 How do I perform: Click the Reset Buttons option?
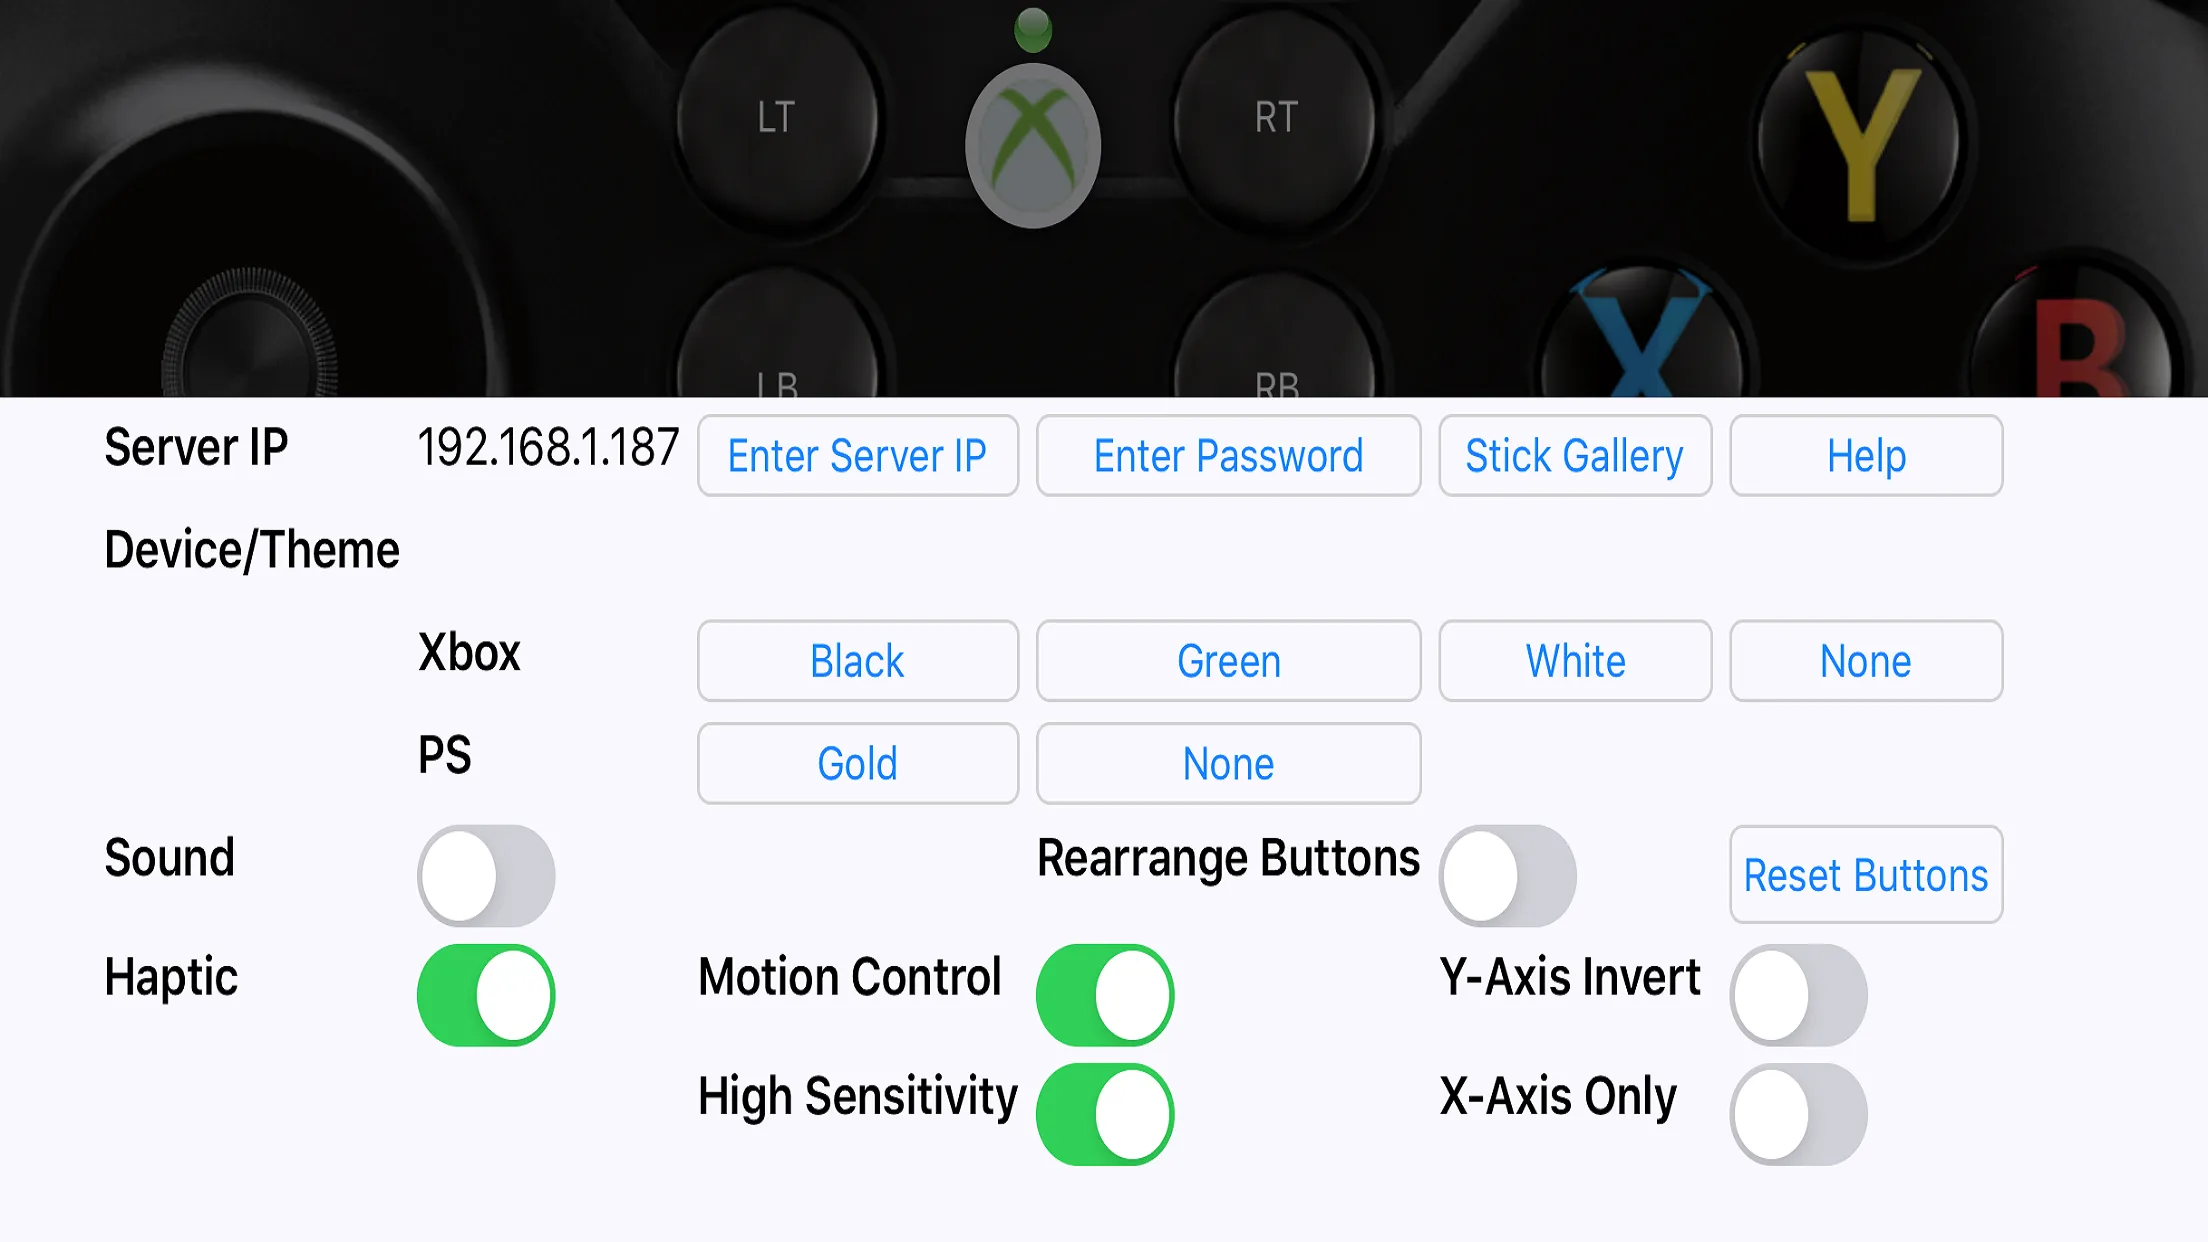coord(1867,875)
